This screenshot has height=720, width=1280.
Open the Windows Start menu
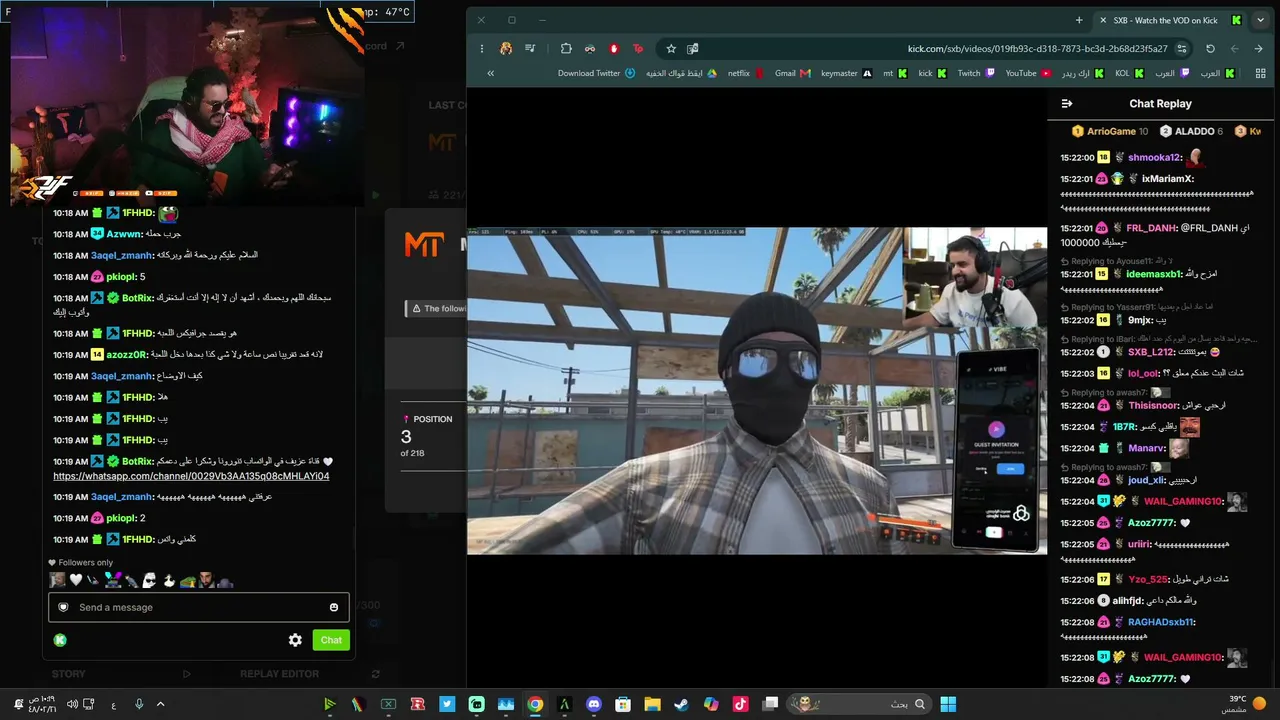[x=948, y=704]
